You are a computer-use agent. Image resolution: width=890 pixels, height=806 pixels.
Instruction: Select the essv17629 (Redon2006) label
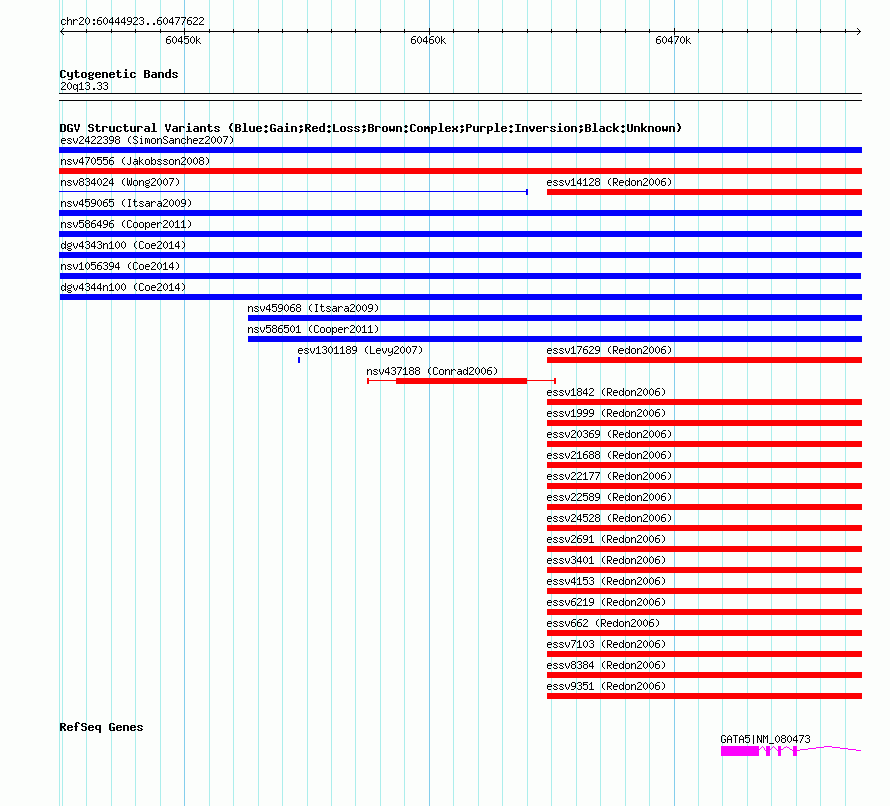point(609,350)
